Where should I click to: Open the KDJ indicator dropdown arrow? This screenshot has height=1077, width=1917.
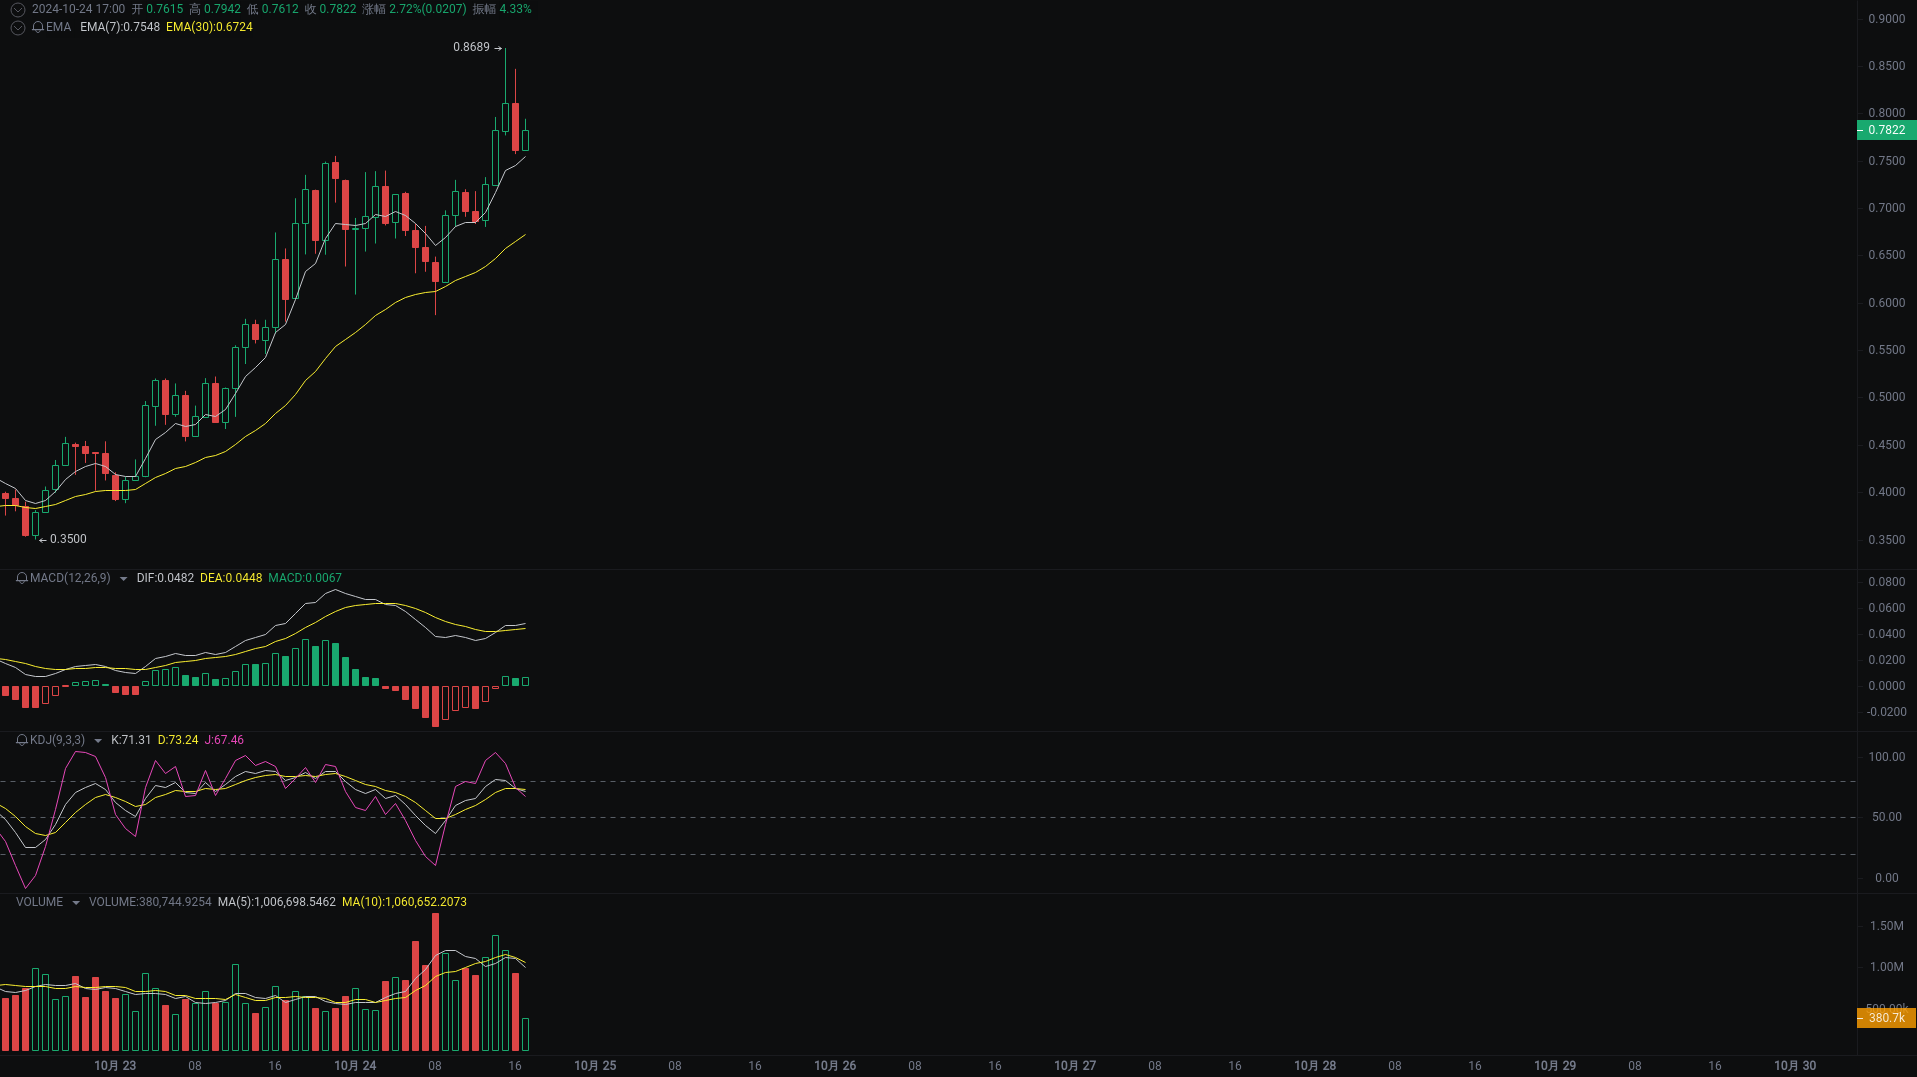tap(97, 740)
